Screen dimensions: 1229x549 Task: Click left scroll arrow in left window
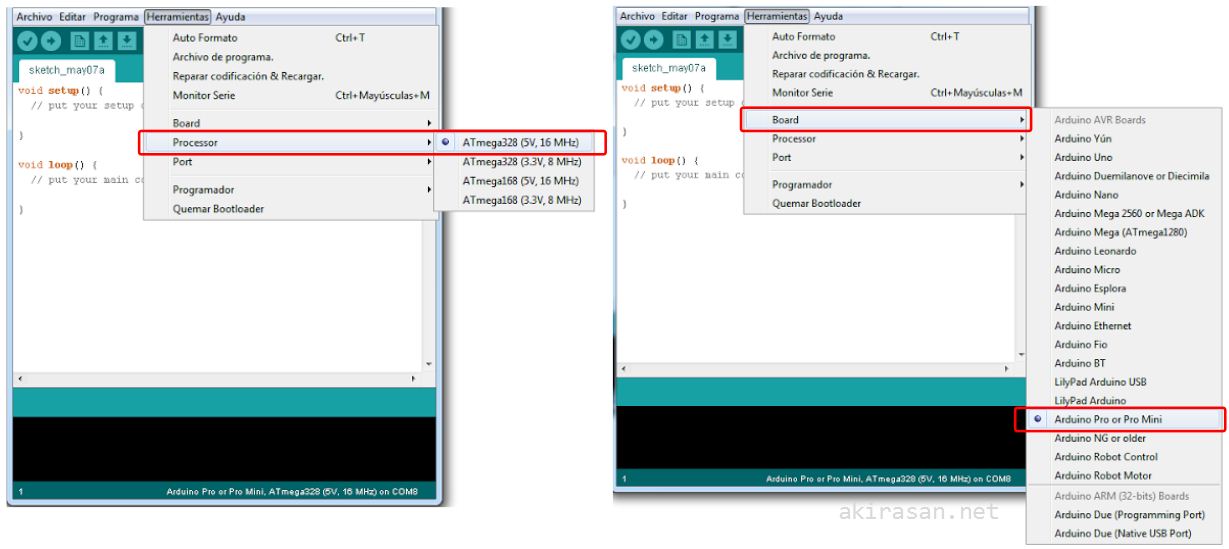19,381
